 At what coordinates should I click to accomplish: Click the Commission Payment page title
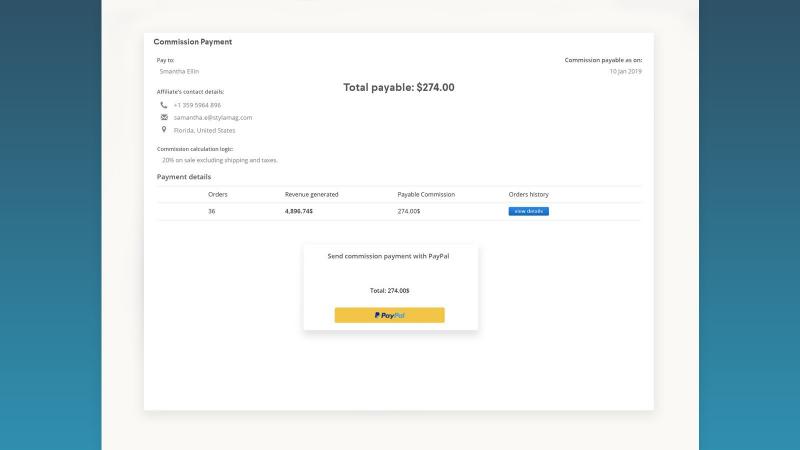pos(193,42)
